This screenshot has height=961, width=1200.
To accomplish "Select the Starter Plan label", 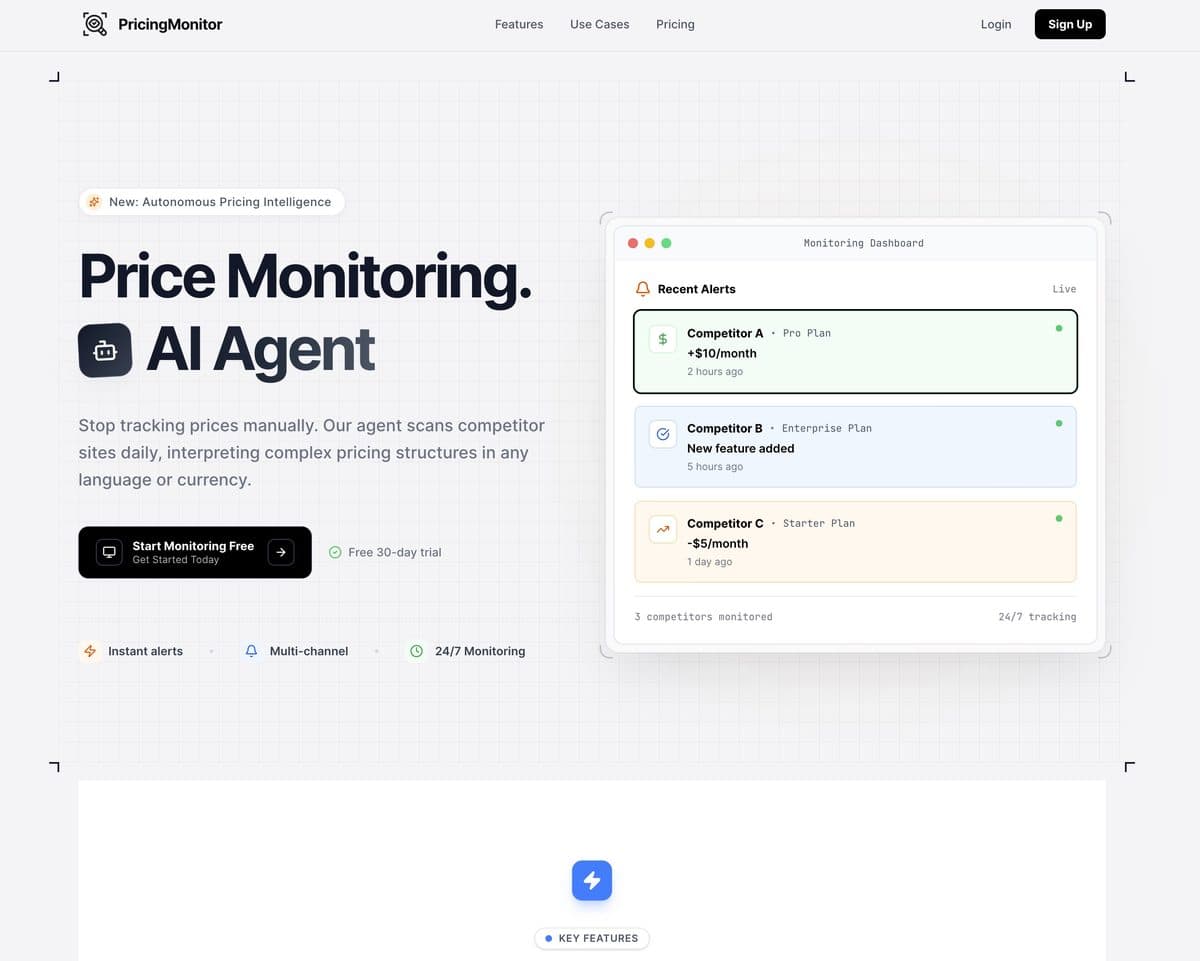I will [819, 523].
